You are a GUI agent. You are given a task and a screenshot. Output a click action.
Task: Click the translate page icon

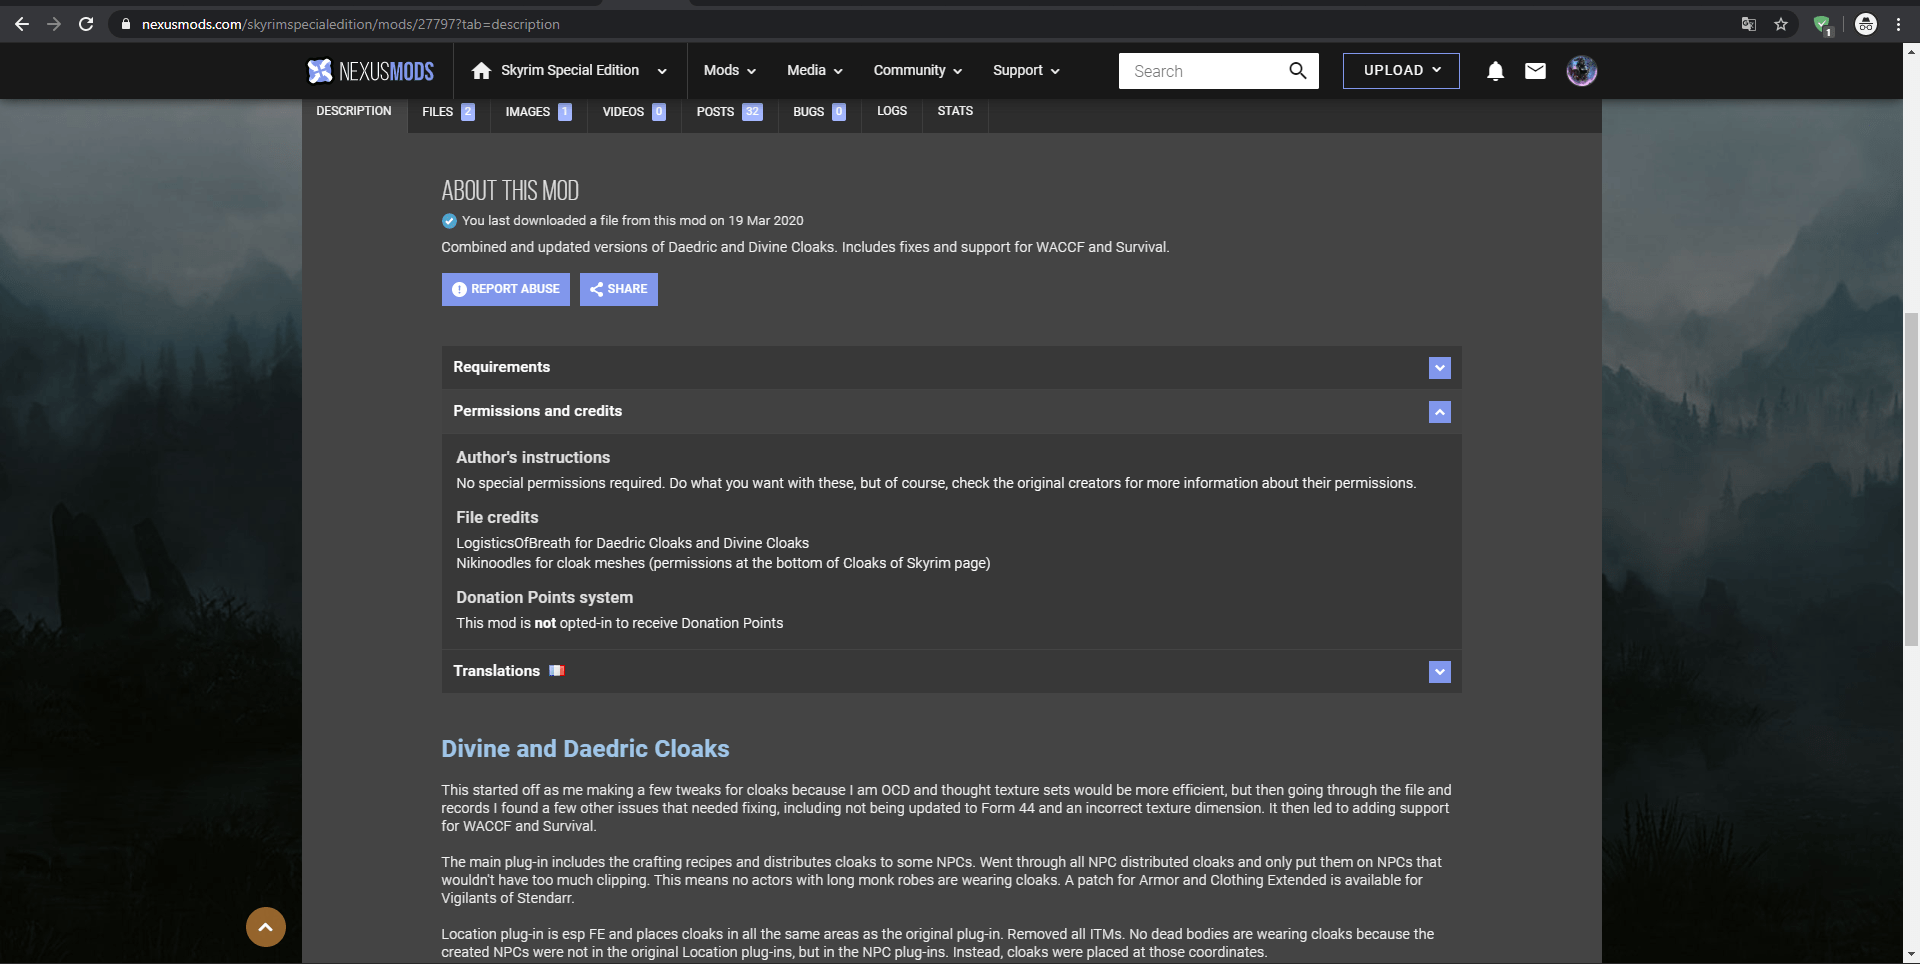tap(1748, 24)
